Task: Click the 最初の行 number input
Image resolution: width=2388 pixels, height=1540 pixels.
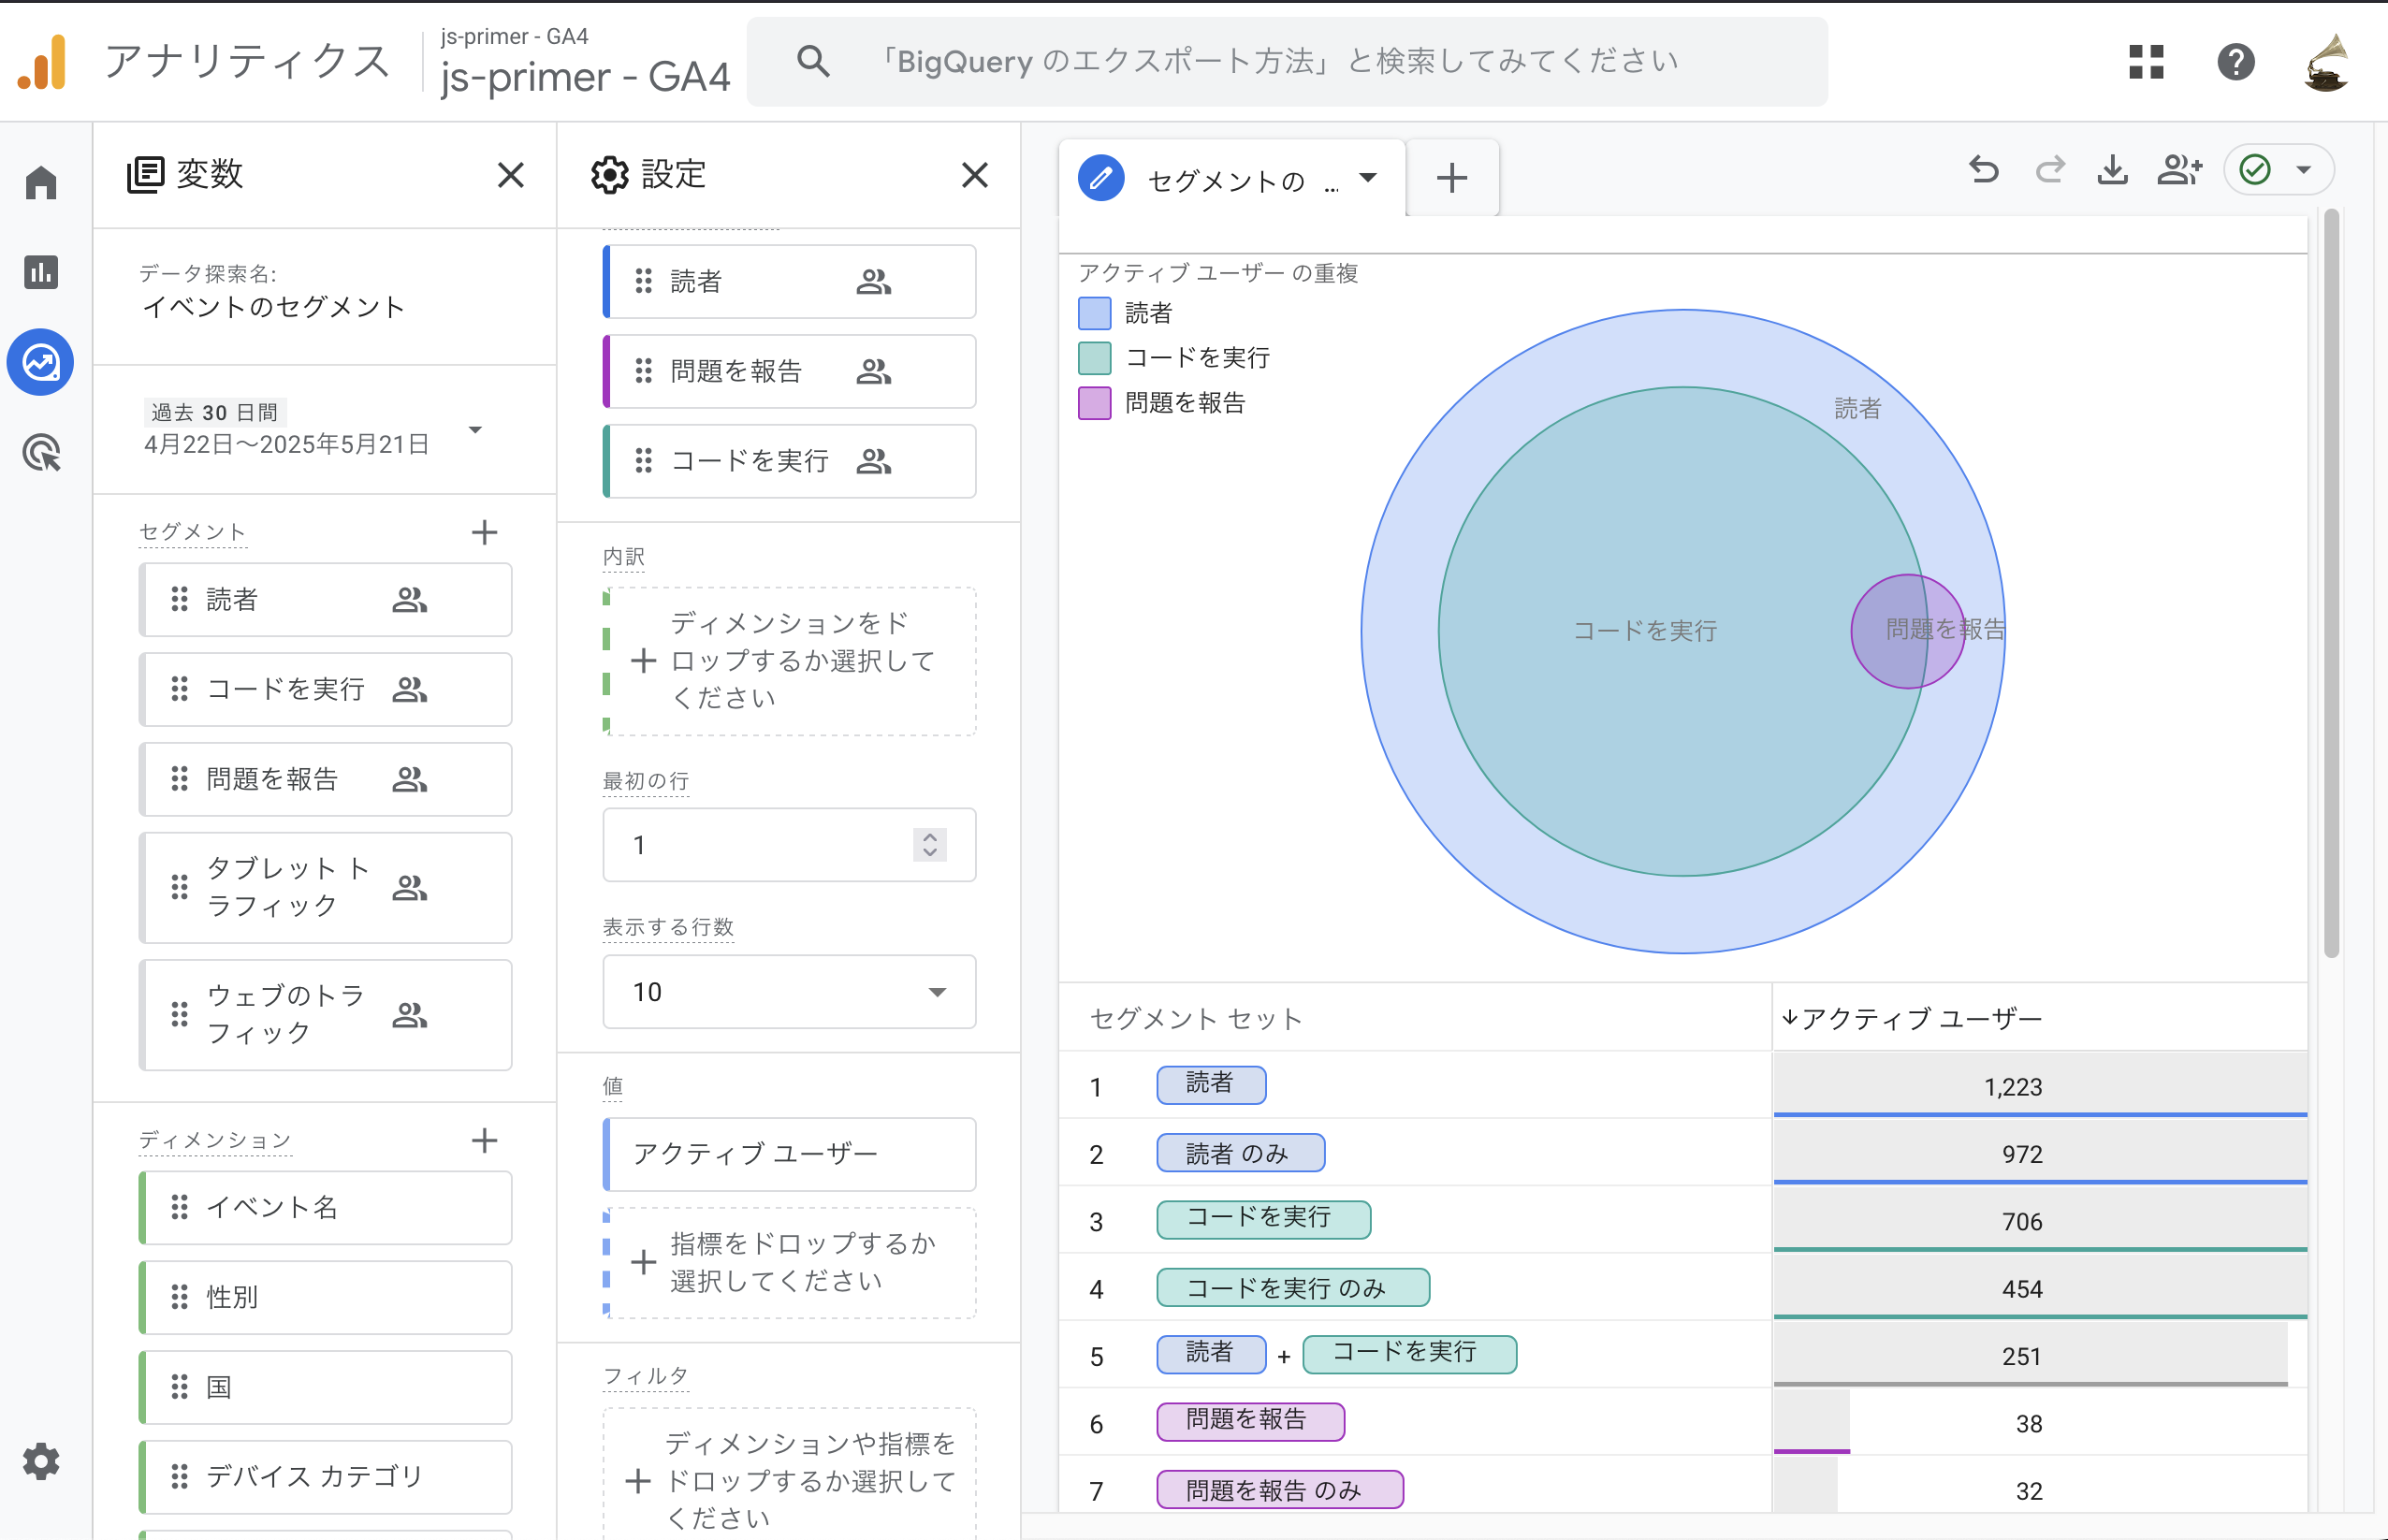Action: point(790,846)
